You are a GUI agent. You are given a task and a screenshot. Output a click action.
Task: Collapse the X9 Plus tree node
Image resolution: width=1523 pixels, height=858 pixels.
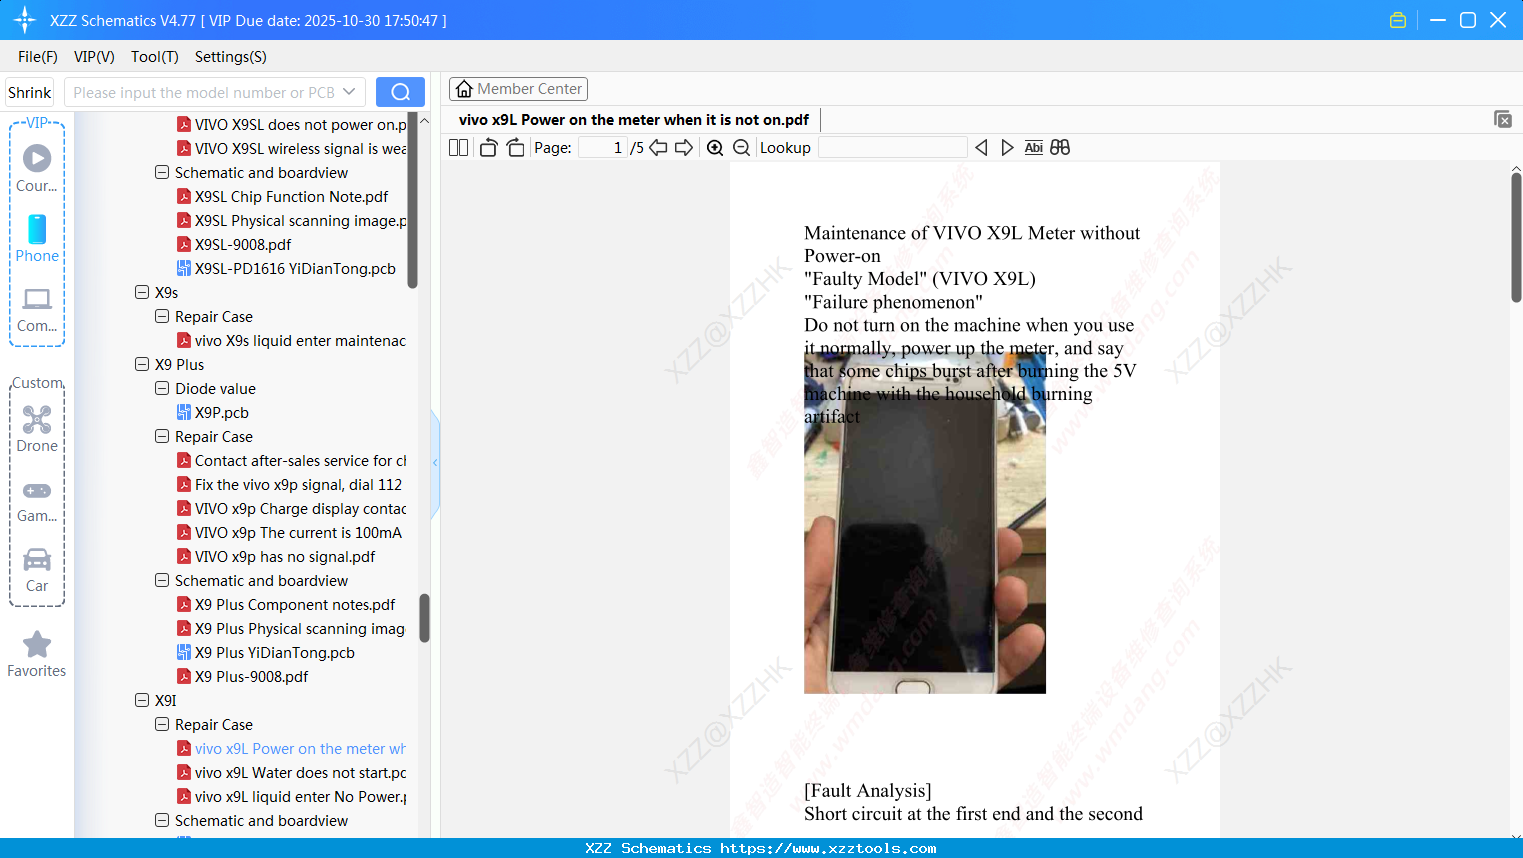143,364
